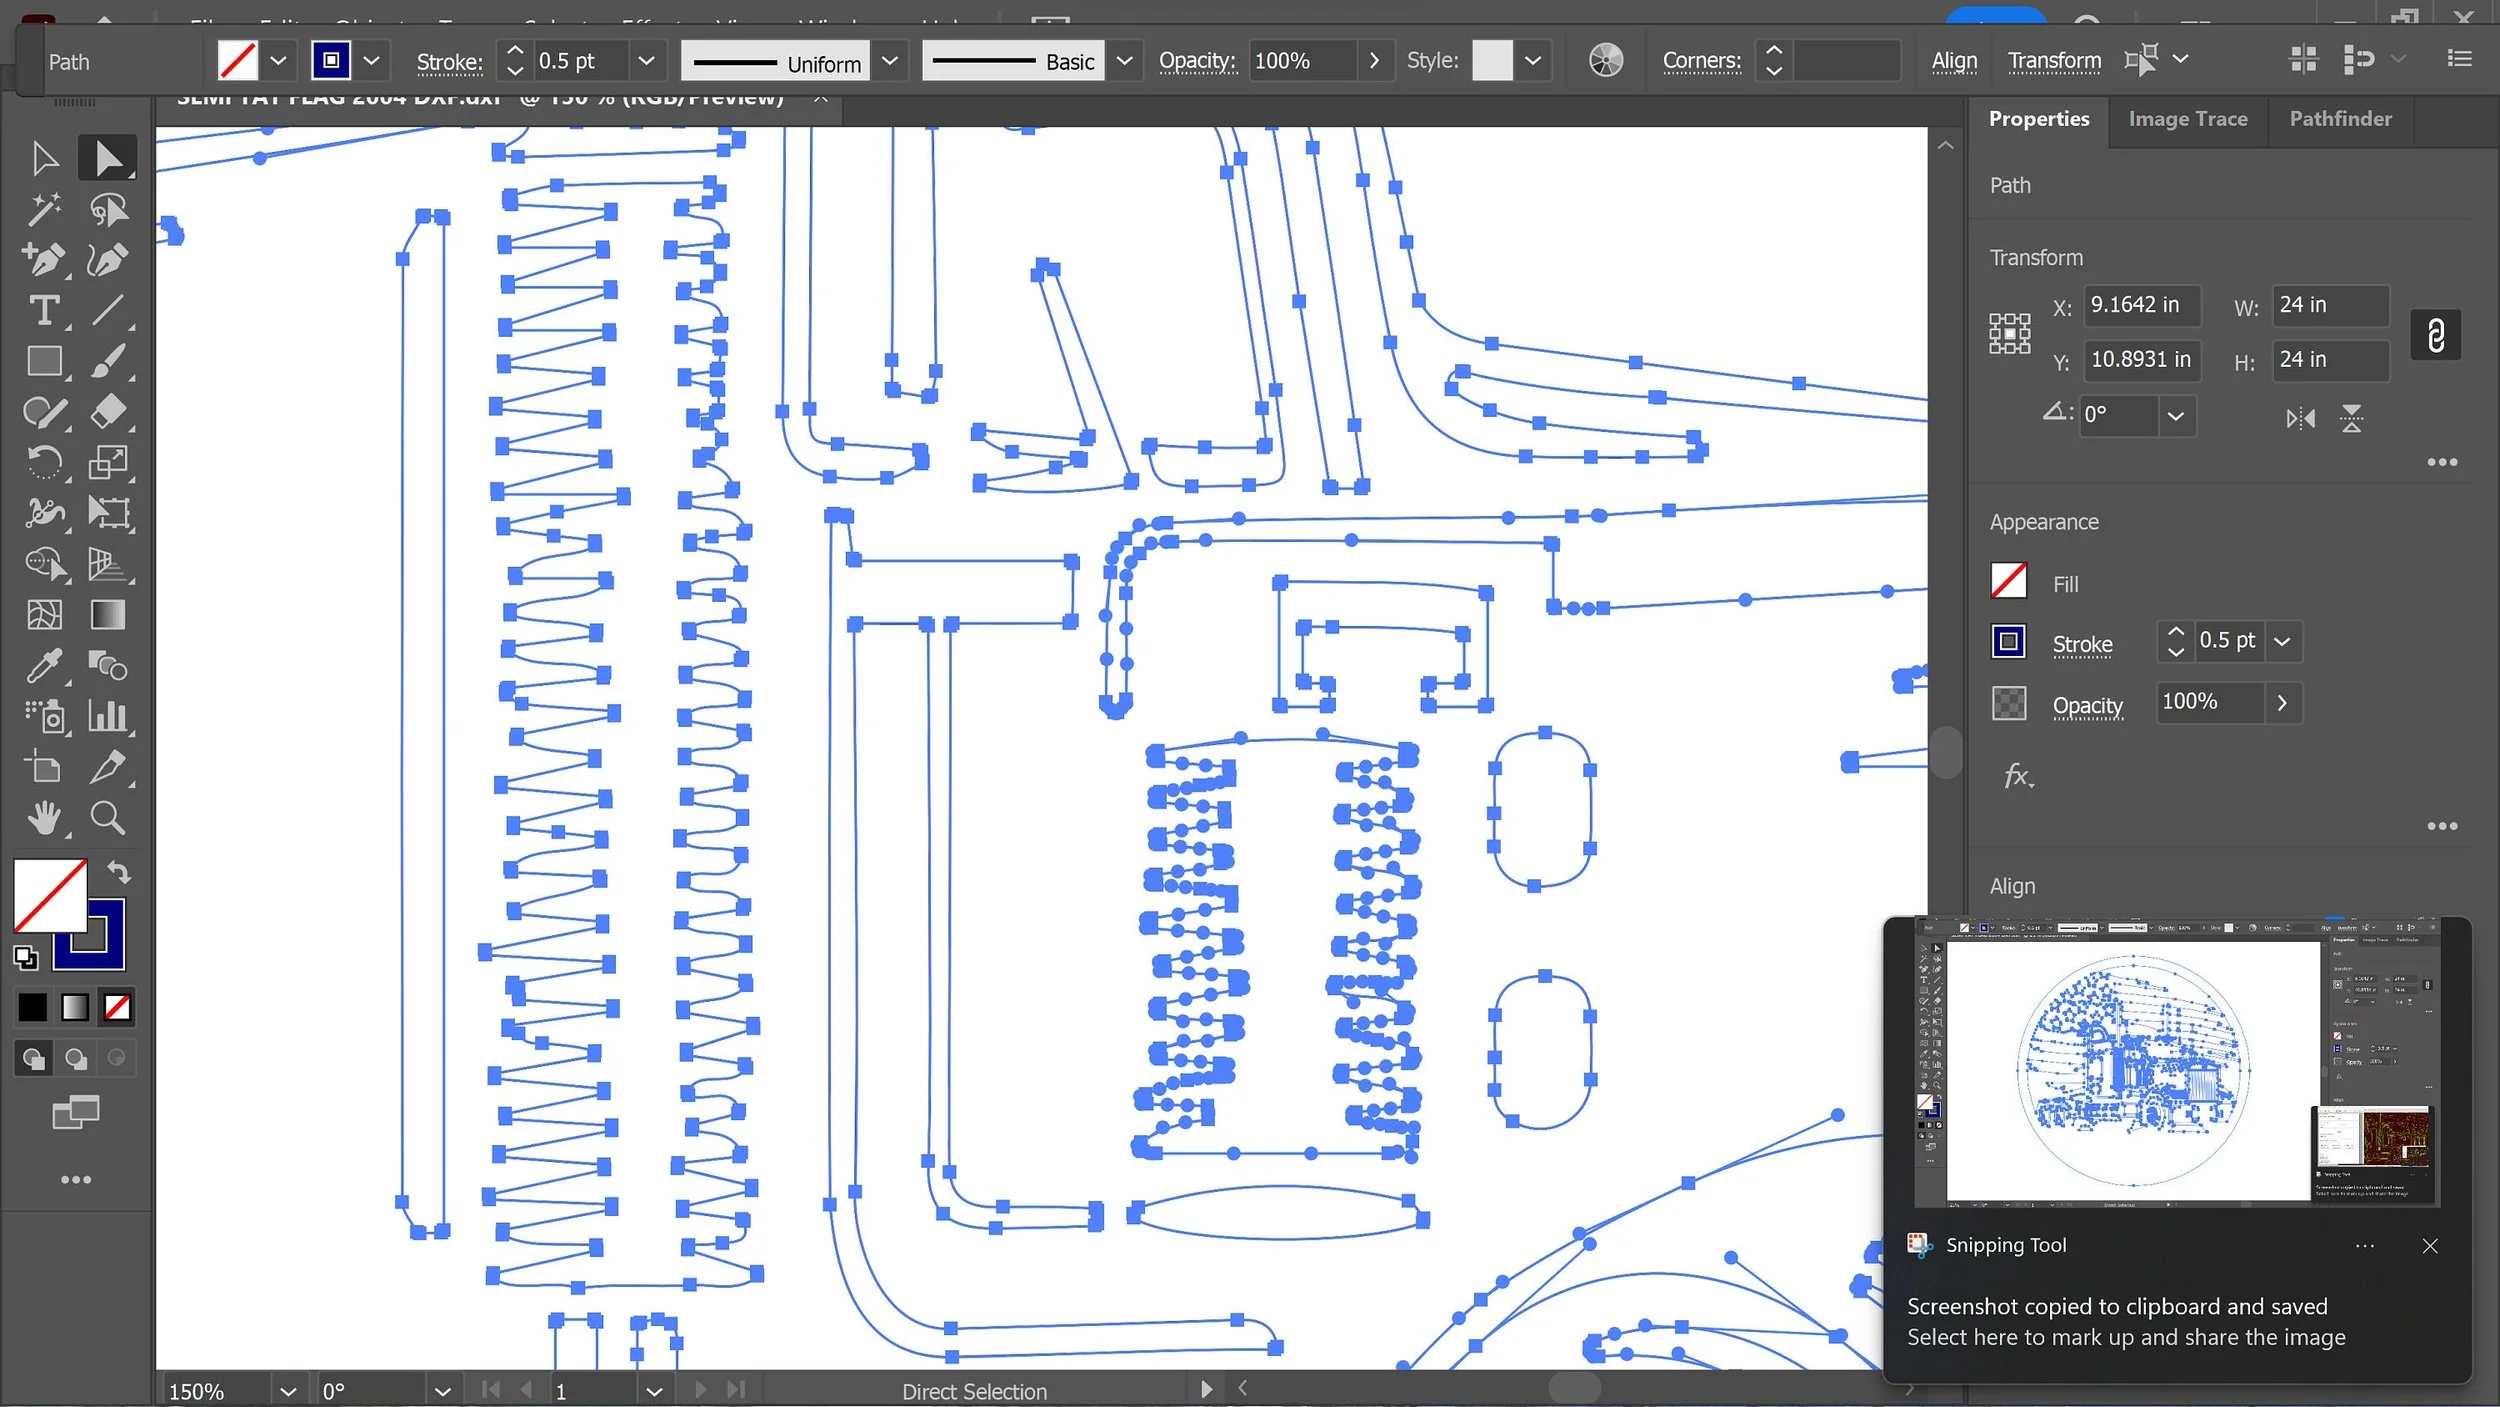Switch to the Image Trace tab

tap(2187, 119)
